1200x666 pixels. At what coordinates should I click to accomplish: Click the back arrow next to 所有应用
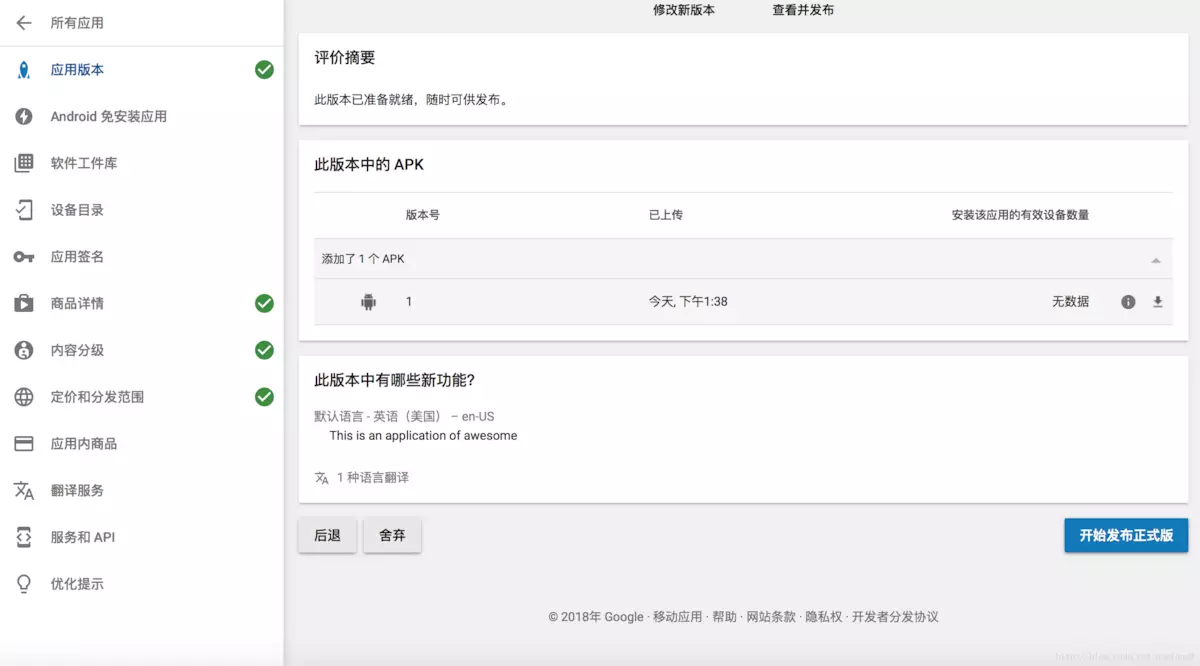point(24,22)
